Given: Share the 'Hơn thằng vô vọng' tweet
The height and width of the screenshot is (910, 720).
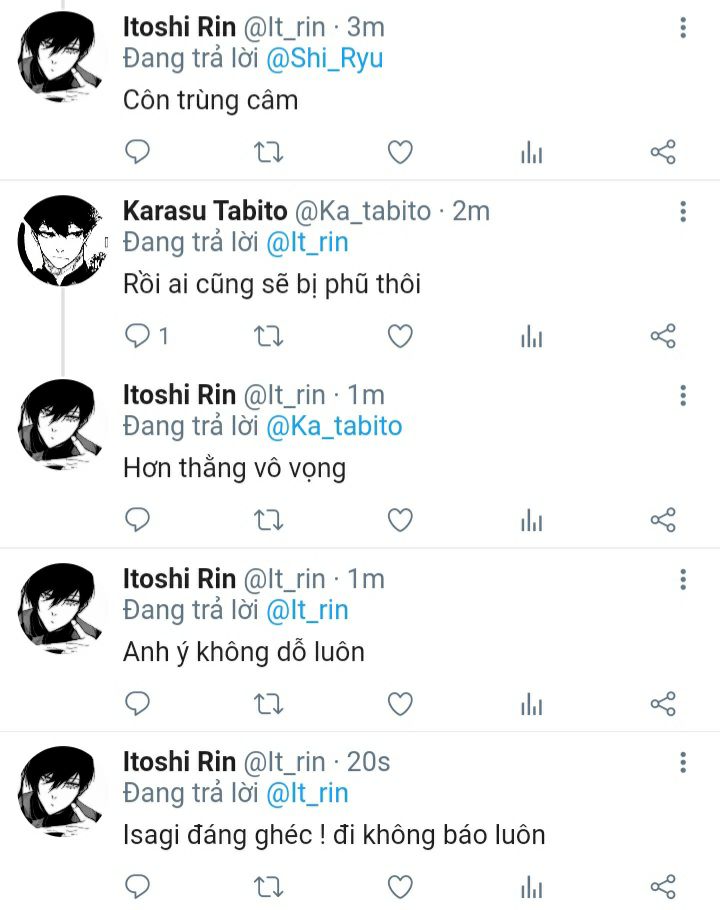Looking at the screenshot, I should coord(663,520).
